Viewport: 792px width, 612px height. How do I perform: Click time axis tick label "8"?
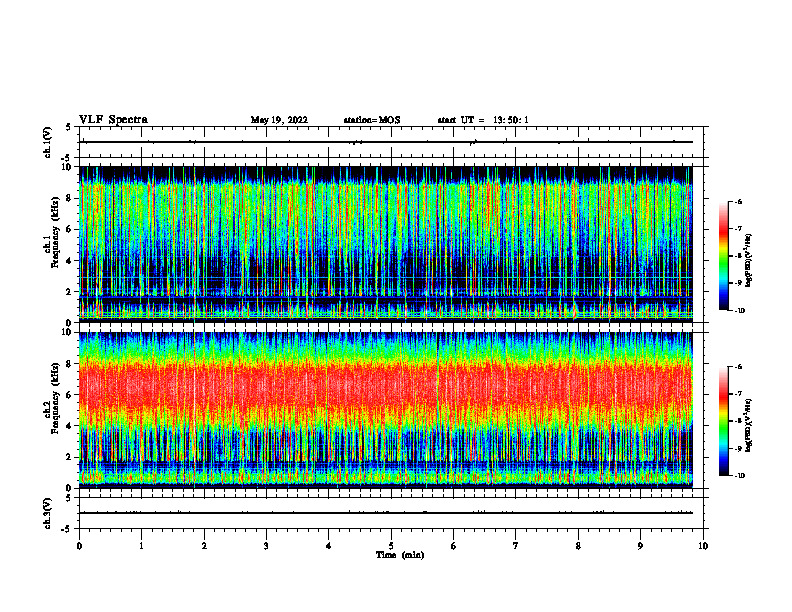pyautogui.click(x=578, y=546)
